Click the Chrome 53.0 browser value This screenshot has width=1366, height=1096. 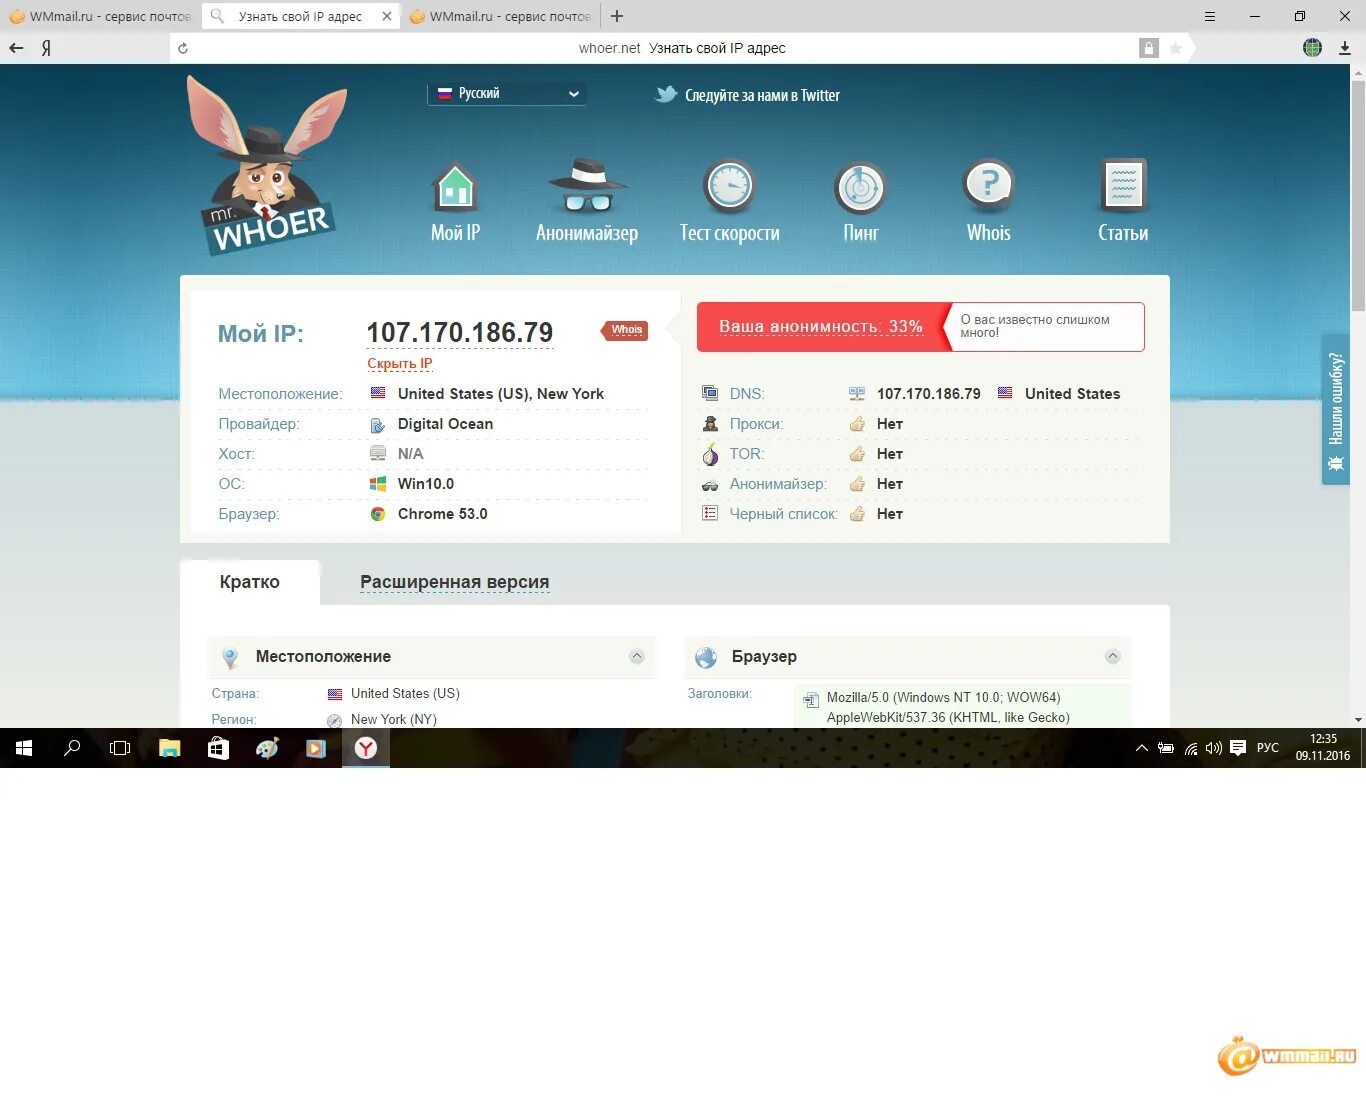tap(443, 514)
